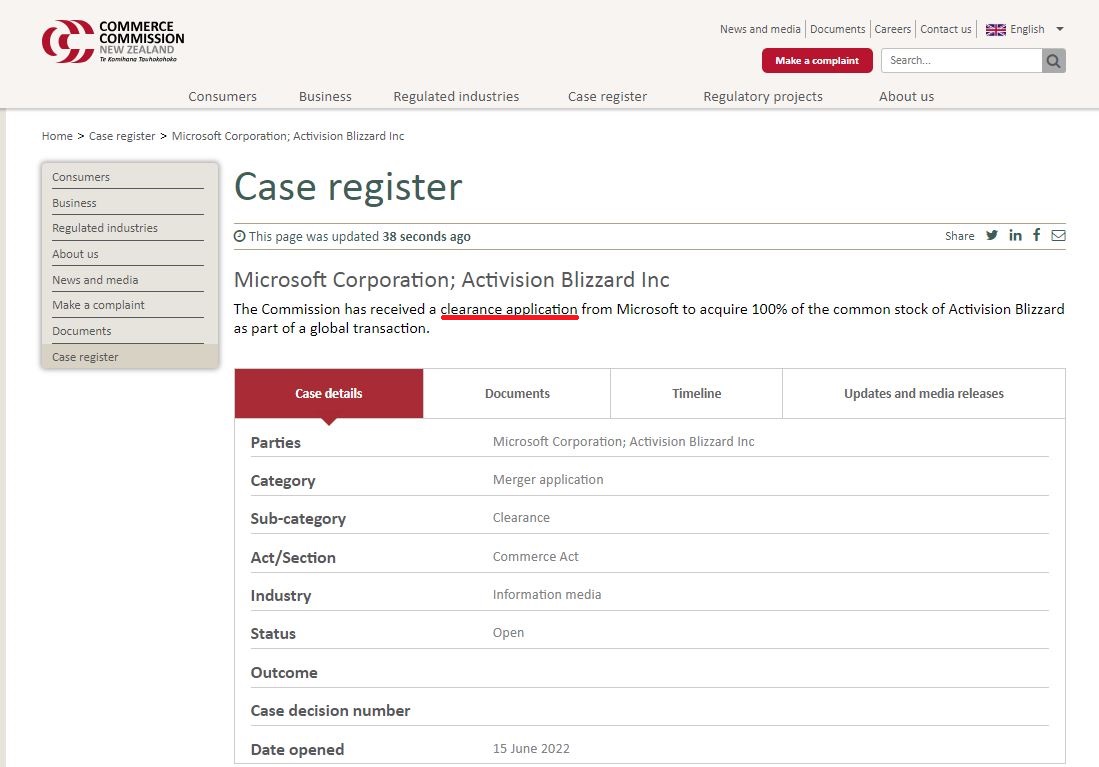Click the Parties value text
The image size is (1099, 767).
(624, 442)
